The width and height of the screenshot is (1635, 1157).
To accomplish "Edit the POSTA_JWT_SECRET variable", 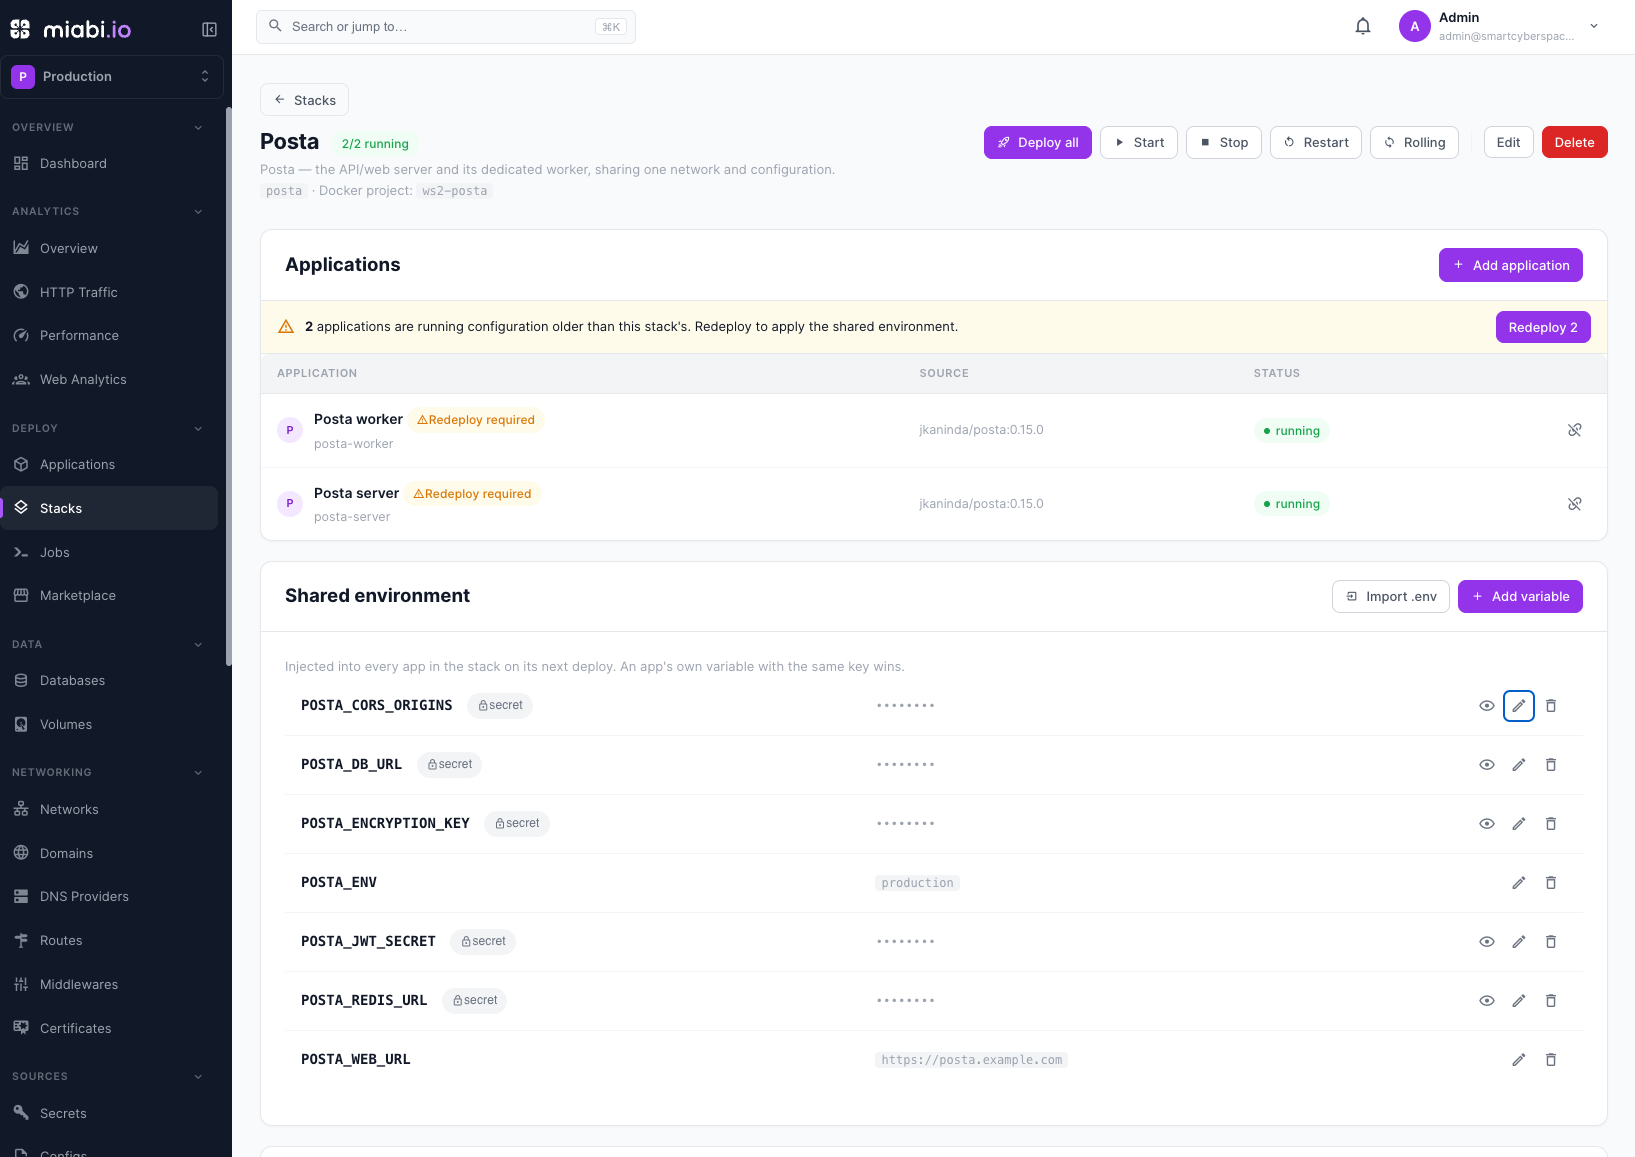I will (1519, 942).
